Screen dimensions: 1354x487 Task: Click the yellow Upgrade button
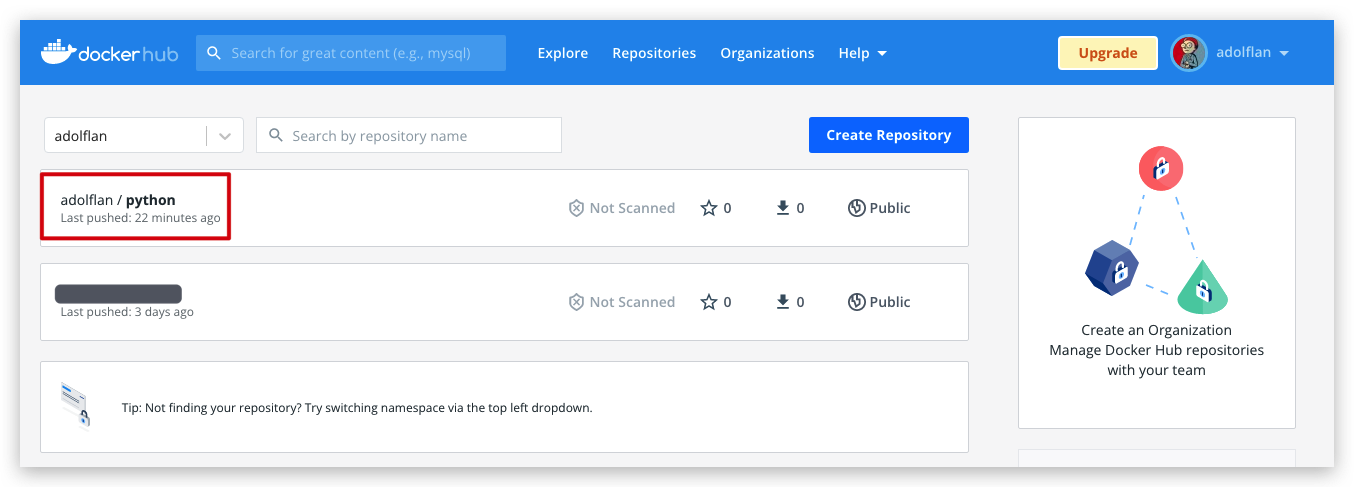(x=1108, y=53)
